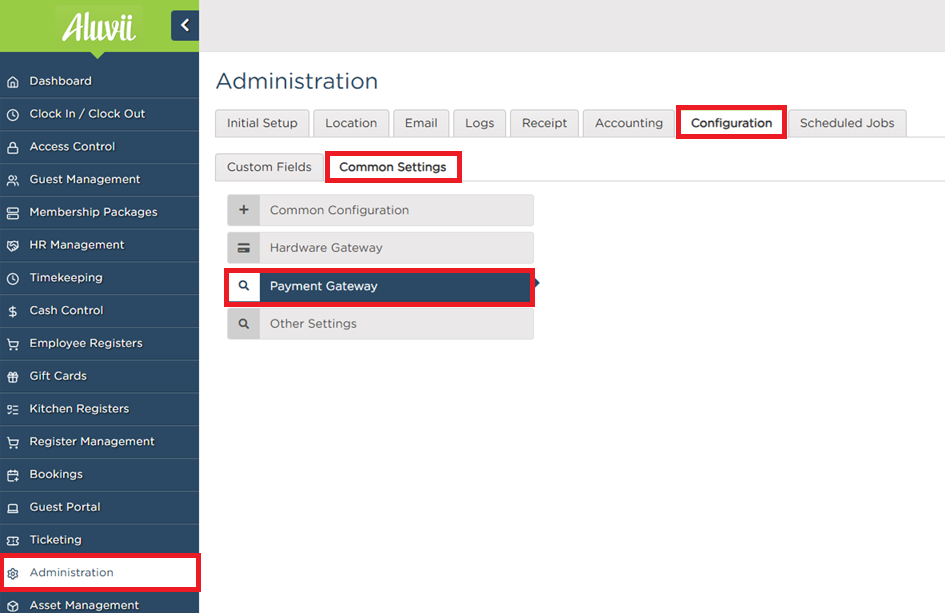The width and height of the screenshot is (945, 613).
Task: Click the Aluvii logo
Action: coord(99,27)
